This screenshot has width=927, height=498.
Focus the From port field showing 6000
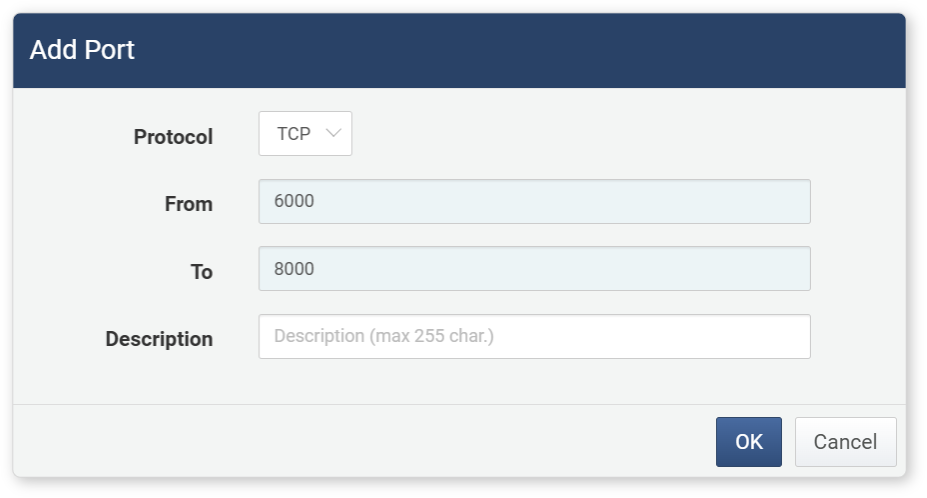(534, 202)
